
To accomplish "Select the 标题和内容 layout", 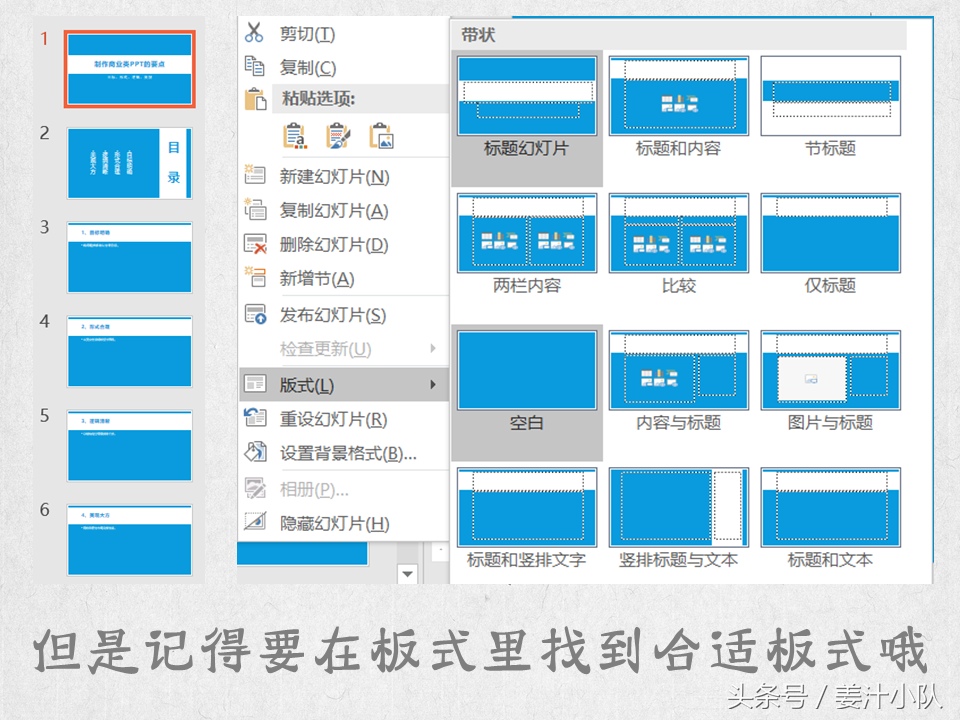I will [678, 107].
